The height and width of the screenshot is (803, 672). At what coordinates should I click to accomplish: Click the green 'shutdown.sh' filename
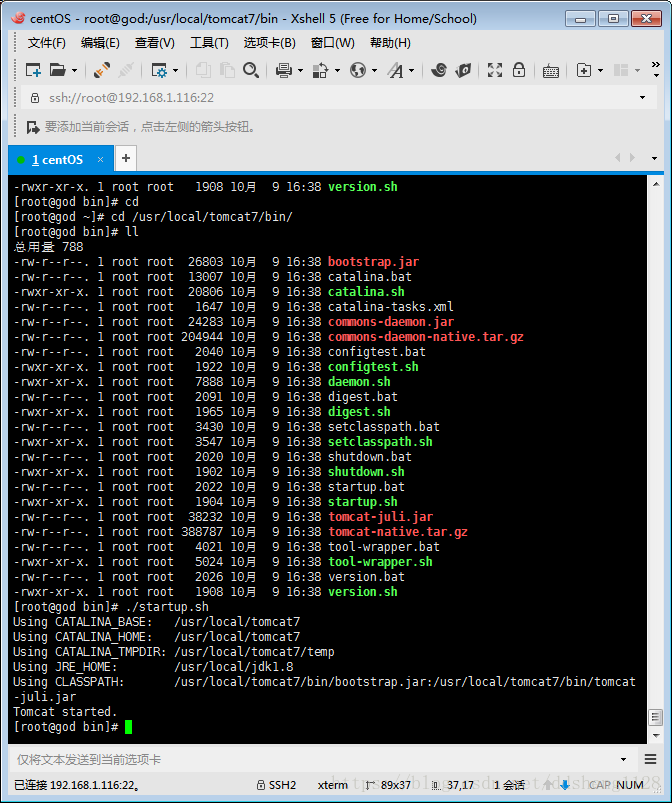coord(366,472)
